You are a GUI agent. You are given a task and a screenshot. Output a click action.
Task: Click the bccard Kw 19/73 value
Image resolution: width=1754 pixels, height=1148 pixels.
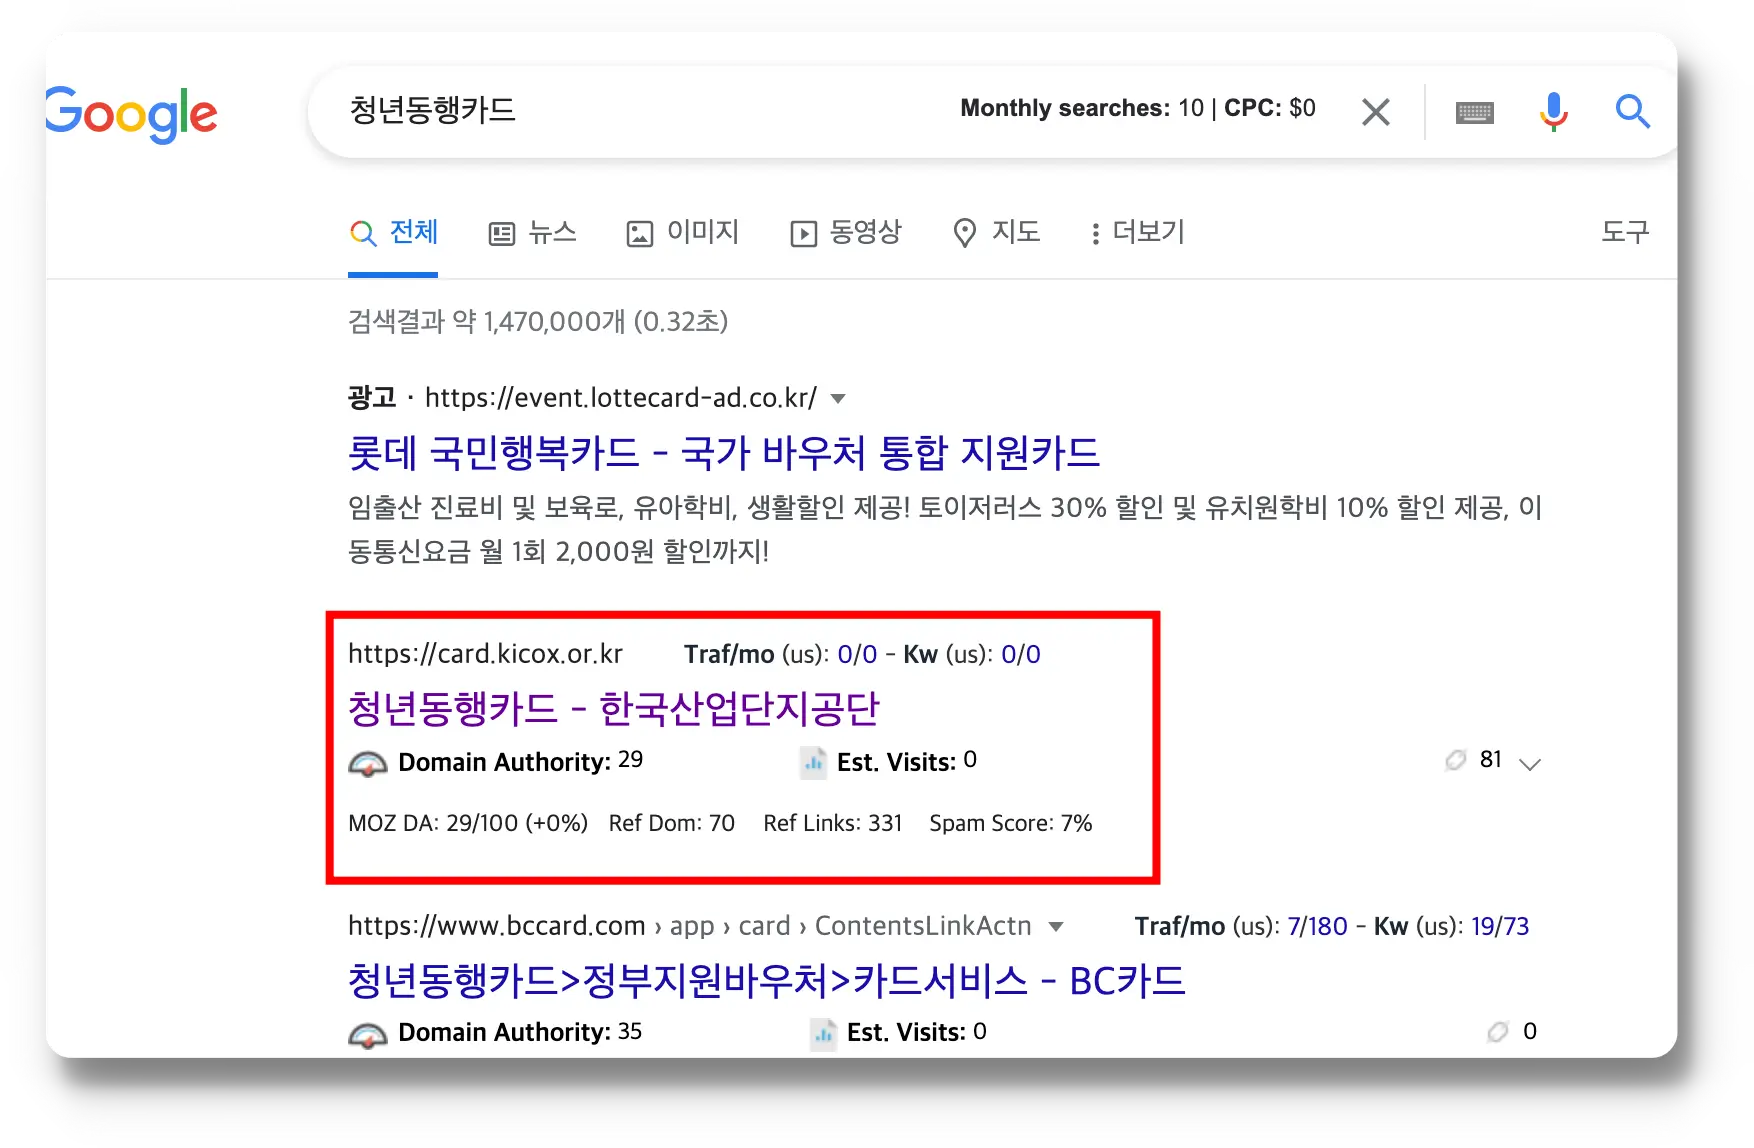[x=1500, y=926]
